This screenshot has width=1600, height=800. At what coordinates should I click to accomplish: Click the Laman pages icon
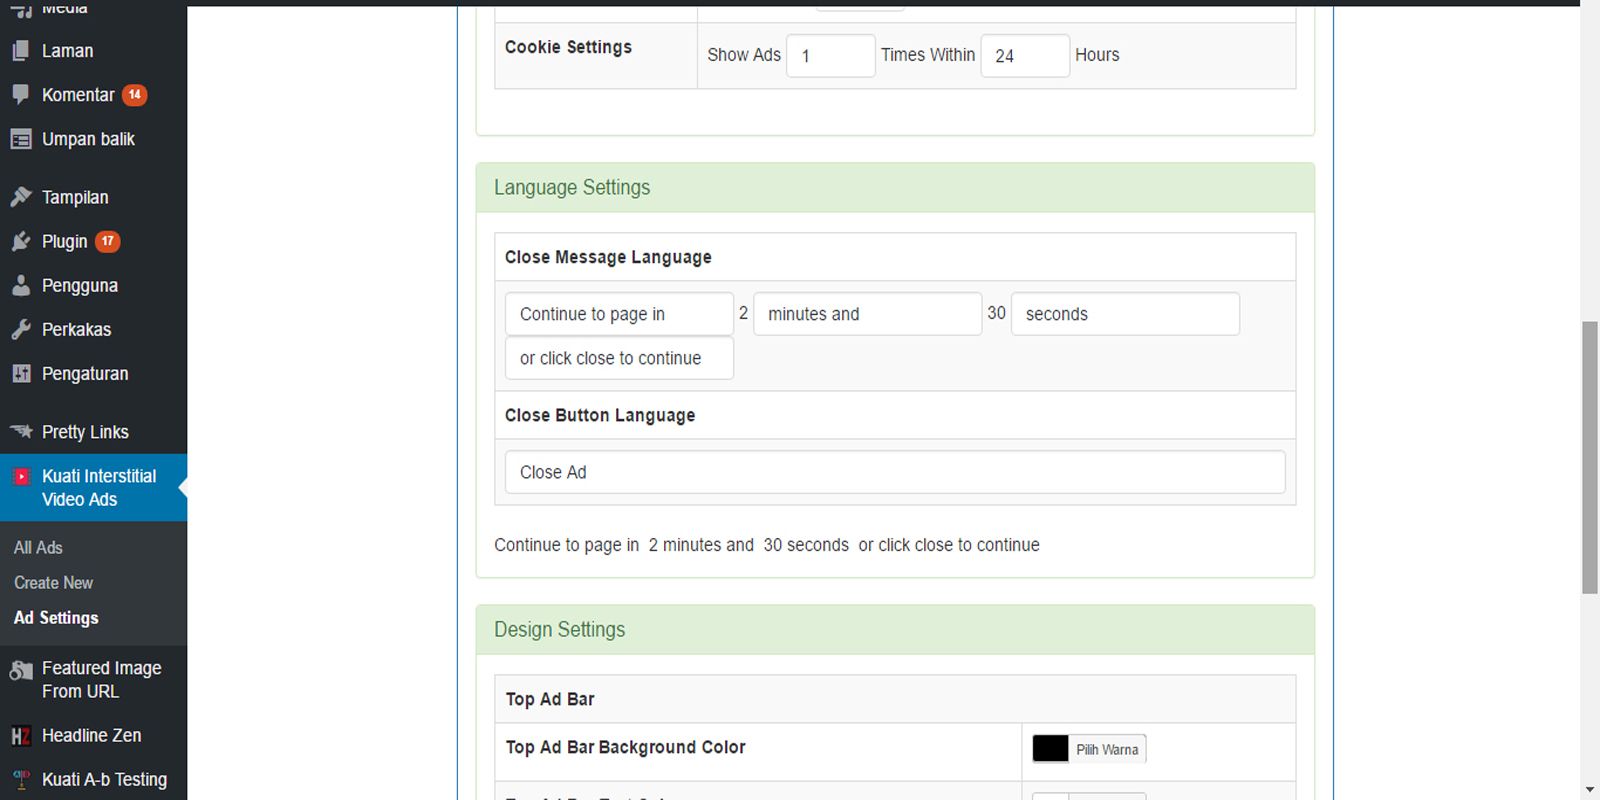coord(21,51)
